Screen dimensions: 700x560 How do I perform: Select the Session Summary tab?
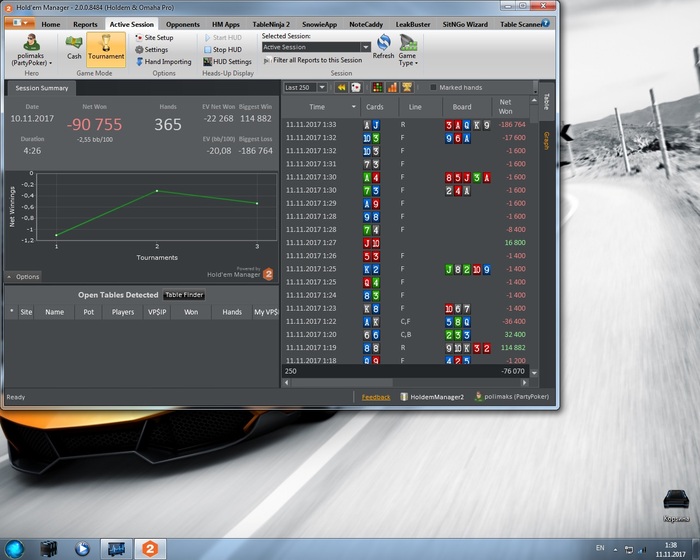tap(42, 88)
